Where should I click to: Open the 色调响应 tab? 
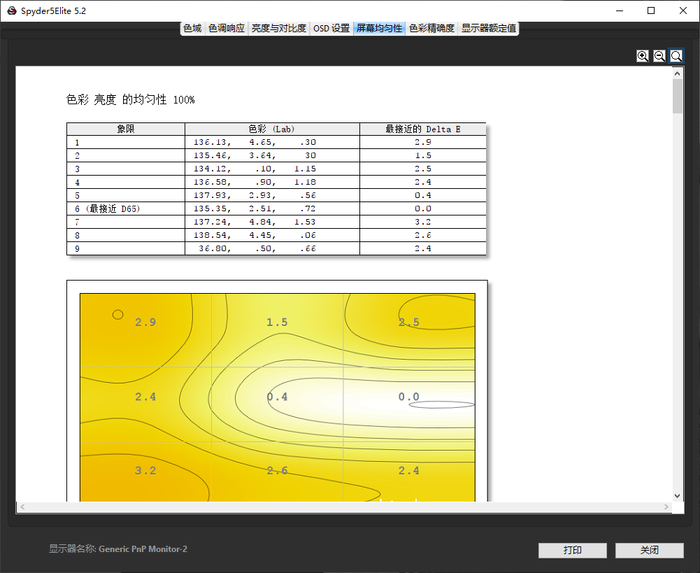click(227, 29)
